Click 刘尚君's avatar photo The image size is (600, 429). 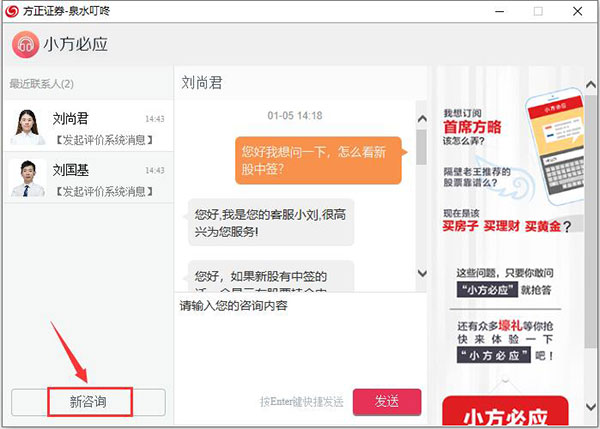(x=27, y=127)
